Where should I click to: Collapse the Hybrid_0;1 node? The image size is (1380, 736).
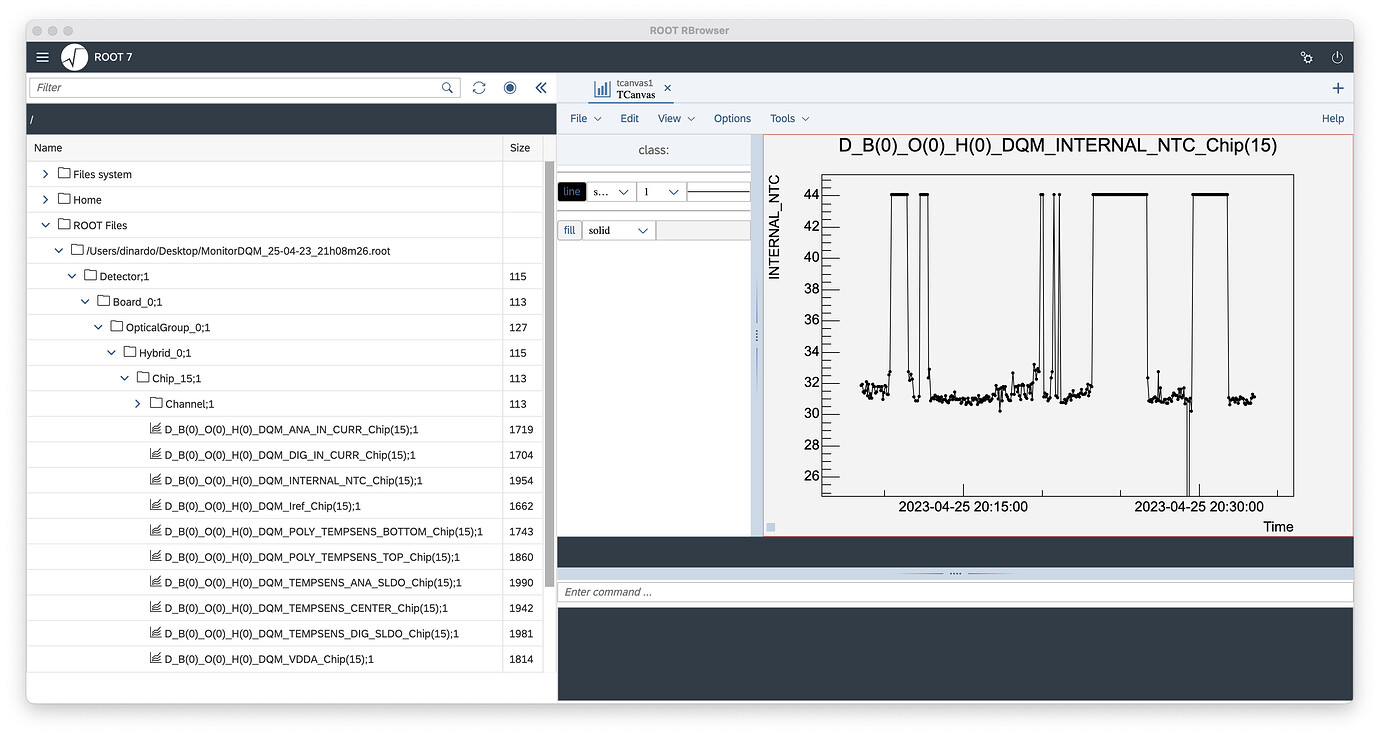pos(111,353)
